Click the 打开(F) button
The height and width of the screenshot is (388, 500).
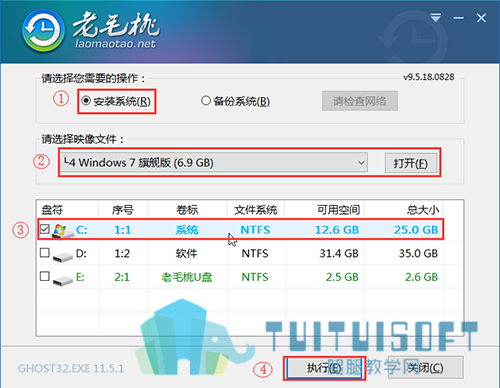[x=411, y=163]
